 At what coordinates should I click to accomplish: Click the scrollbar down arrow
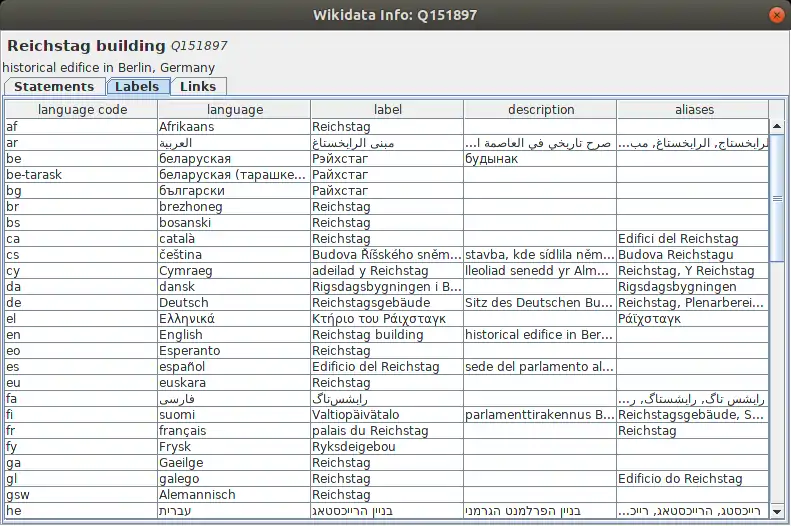777,509
